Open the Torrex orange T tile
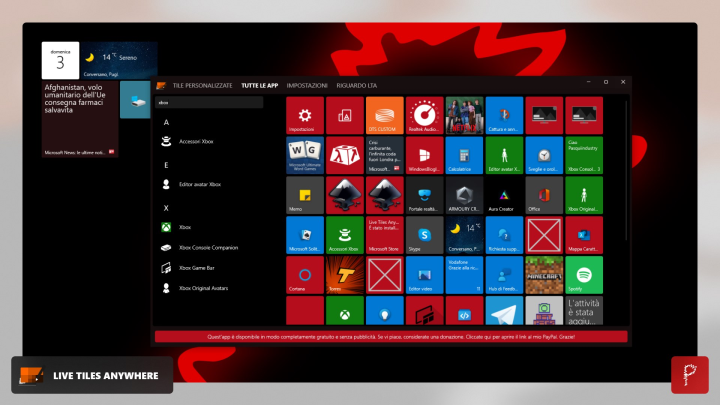 pos(345,275)
